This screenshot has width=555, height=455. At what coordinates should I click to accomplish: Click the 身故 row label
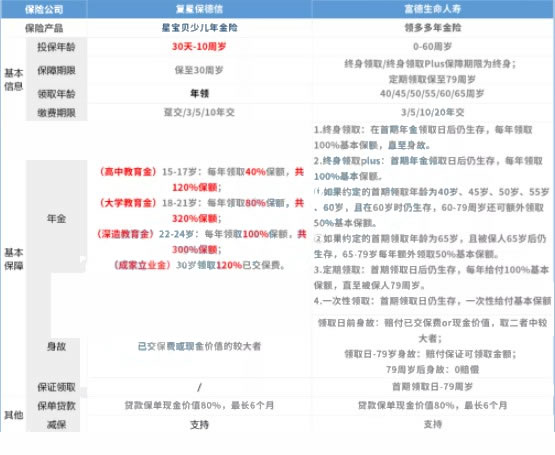(x=56, y=346)
